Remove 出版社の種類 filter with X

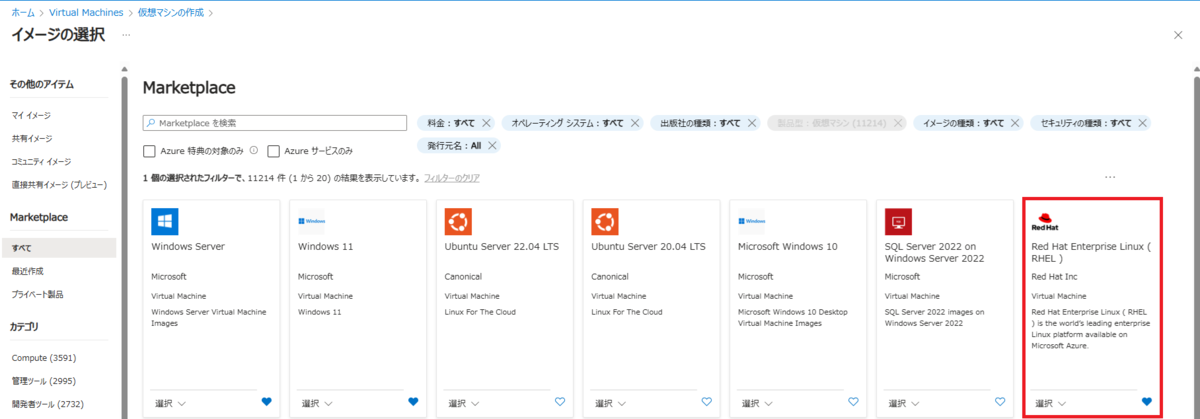(751, 123)
